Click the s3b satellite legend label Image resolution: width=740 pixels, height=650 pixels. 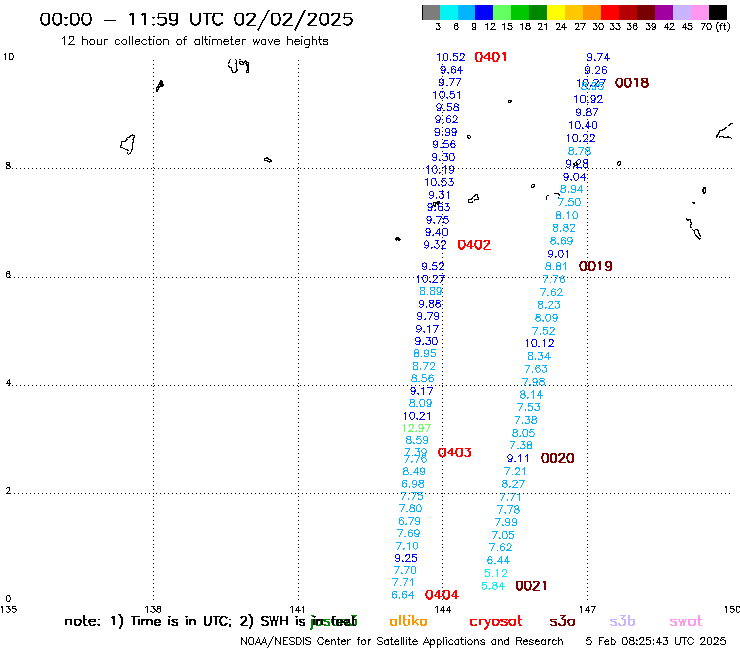622,621
